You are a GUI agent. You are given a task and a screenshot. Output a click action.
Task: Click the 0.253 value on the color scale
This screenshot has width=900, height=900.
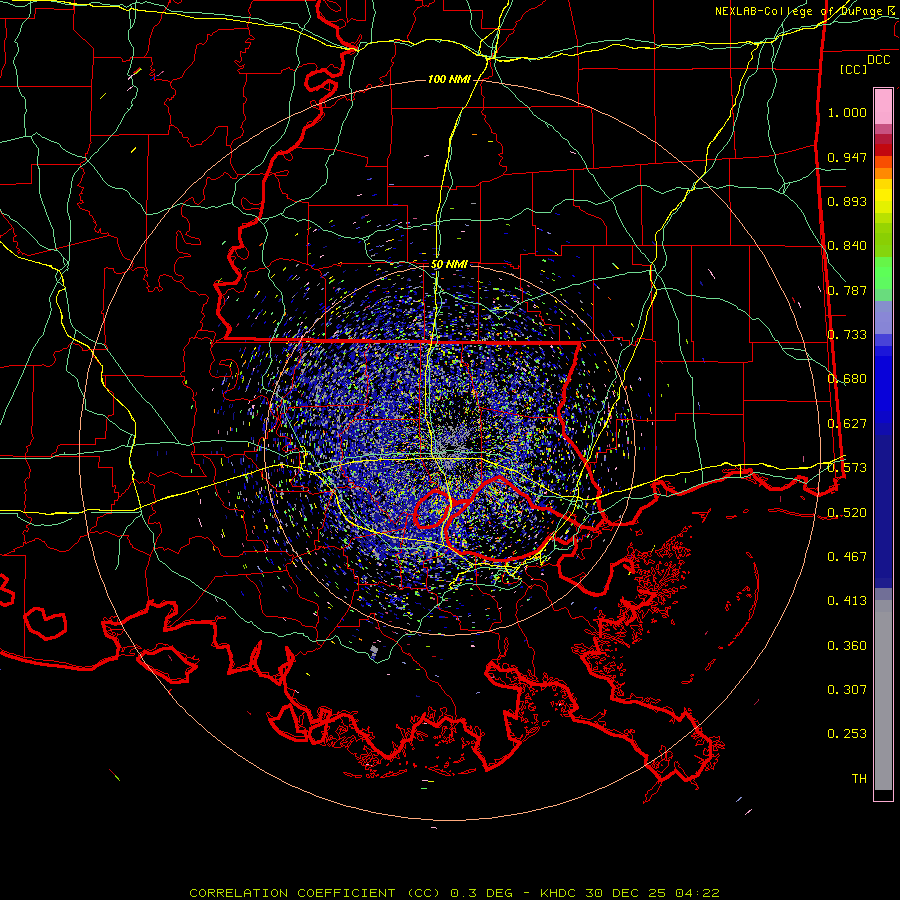click(x=847, y=734)
